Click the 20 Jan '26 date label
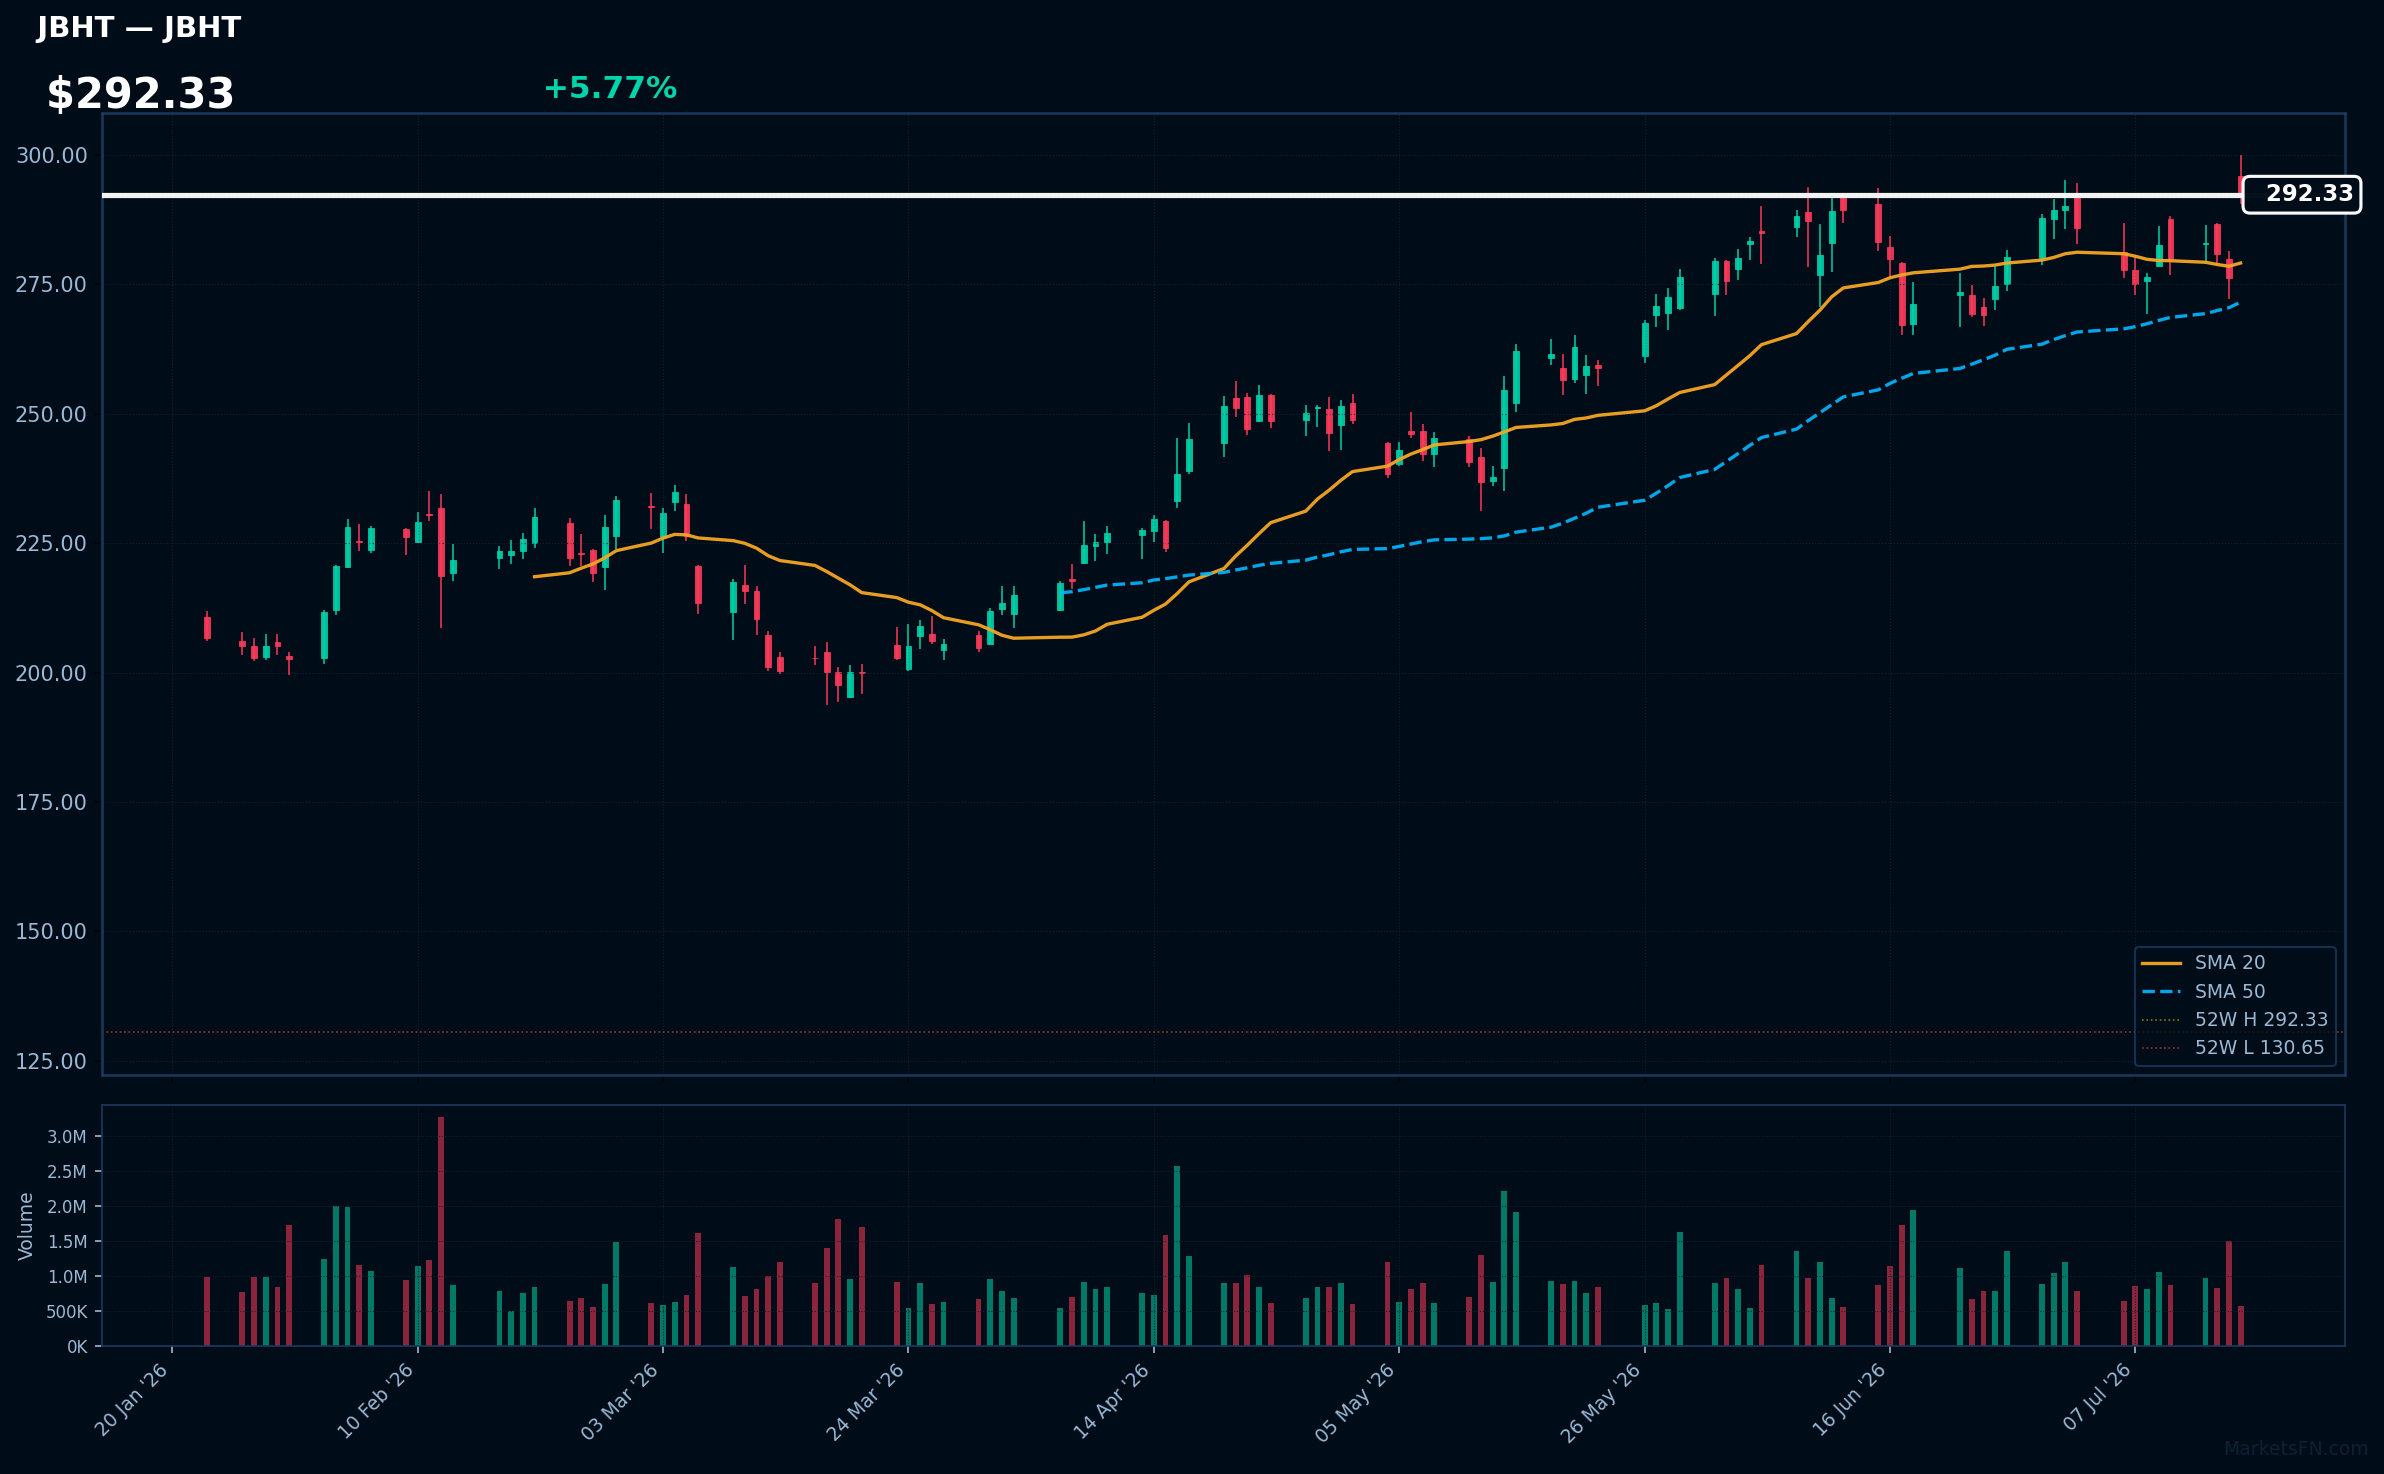This screenshot has height=1474, width=2384. (x=132, y=1400)
